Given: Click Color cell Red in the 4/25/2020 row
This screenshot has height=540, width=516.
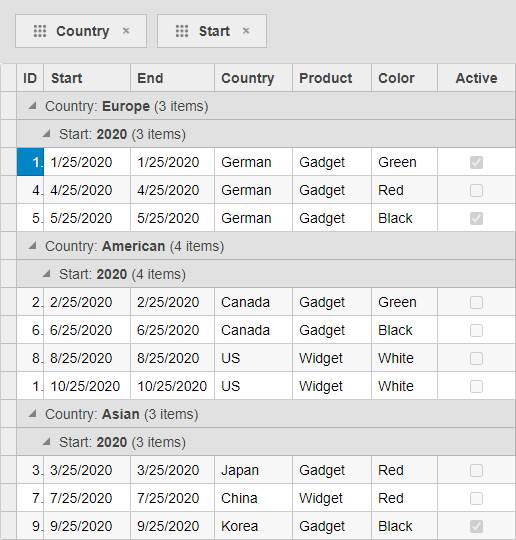Looking at the screenshot, I should [x=404, y=190].
